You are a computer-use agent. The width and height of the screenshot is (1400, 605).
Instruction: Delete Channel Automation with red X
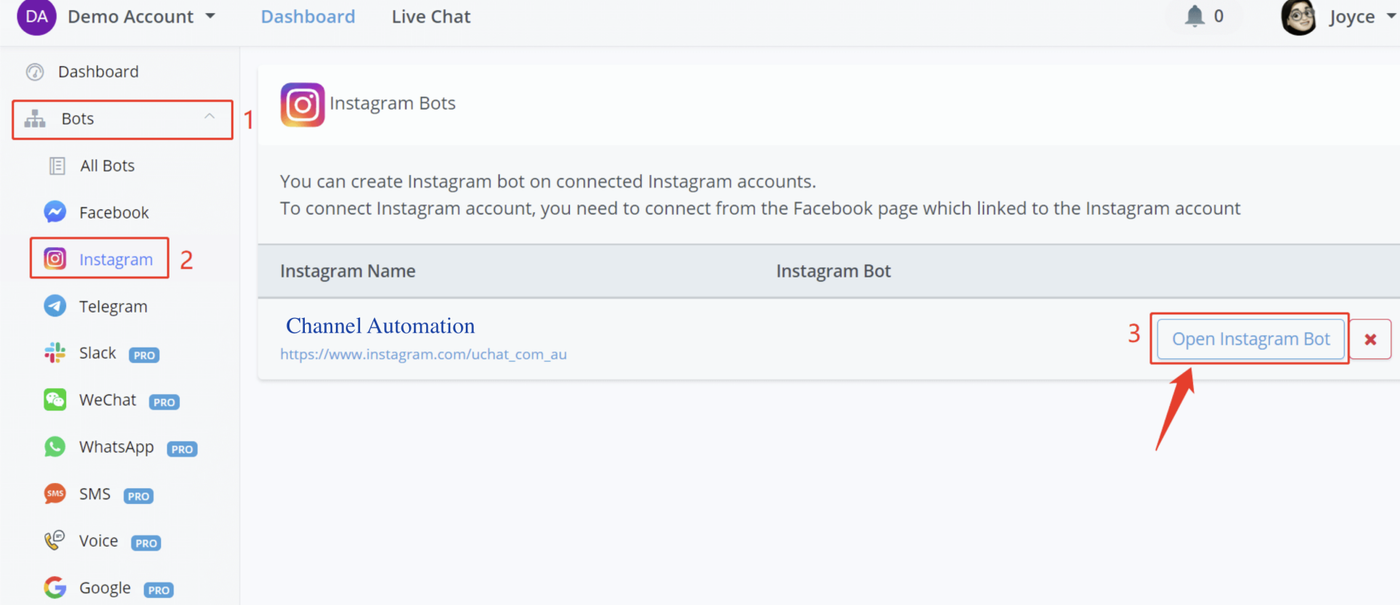coord(1370,340)
